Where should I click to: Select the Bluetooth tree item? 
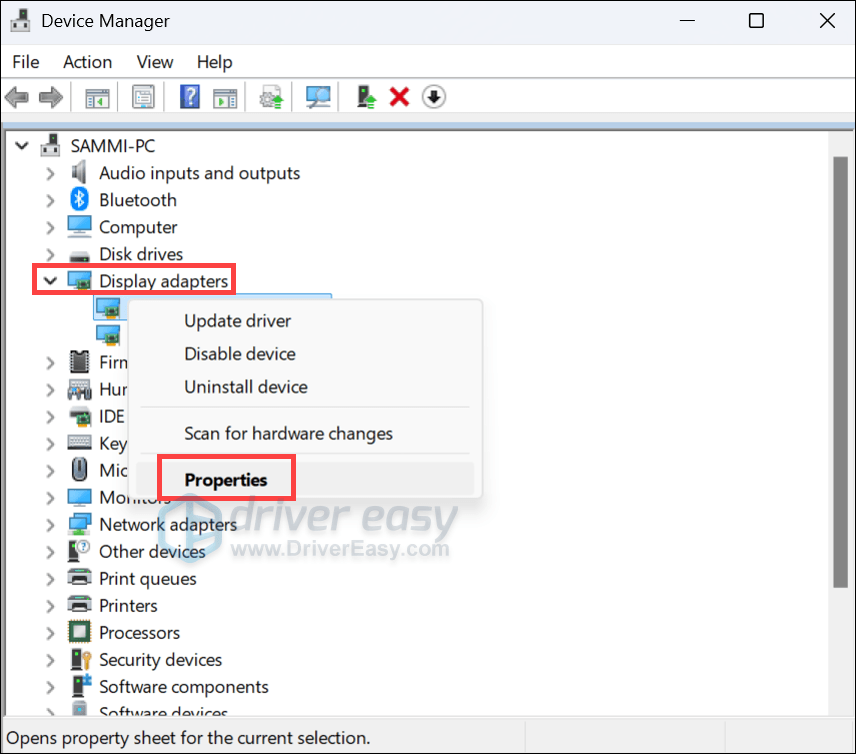[137, 200]
